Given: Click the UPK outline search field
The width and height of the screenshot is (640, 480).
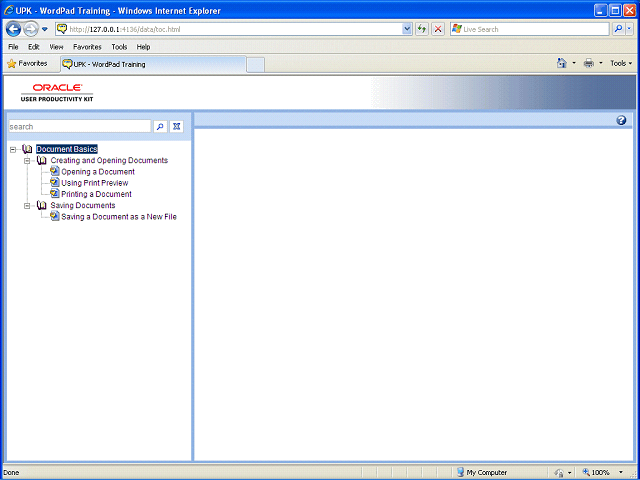Looking at the screenshot, I should click(x=80, y=127).
